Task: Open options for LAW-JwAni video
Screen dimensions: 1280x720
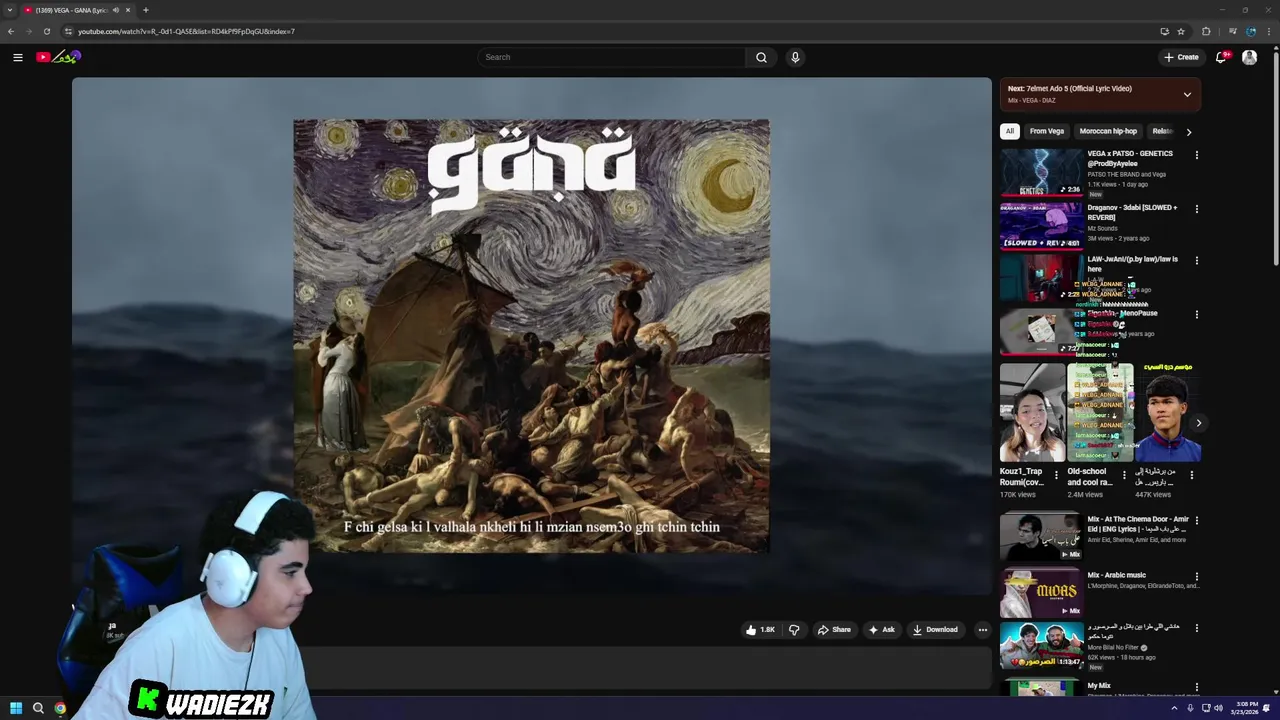Action: (1196, 261)
